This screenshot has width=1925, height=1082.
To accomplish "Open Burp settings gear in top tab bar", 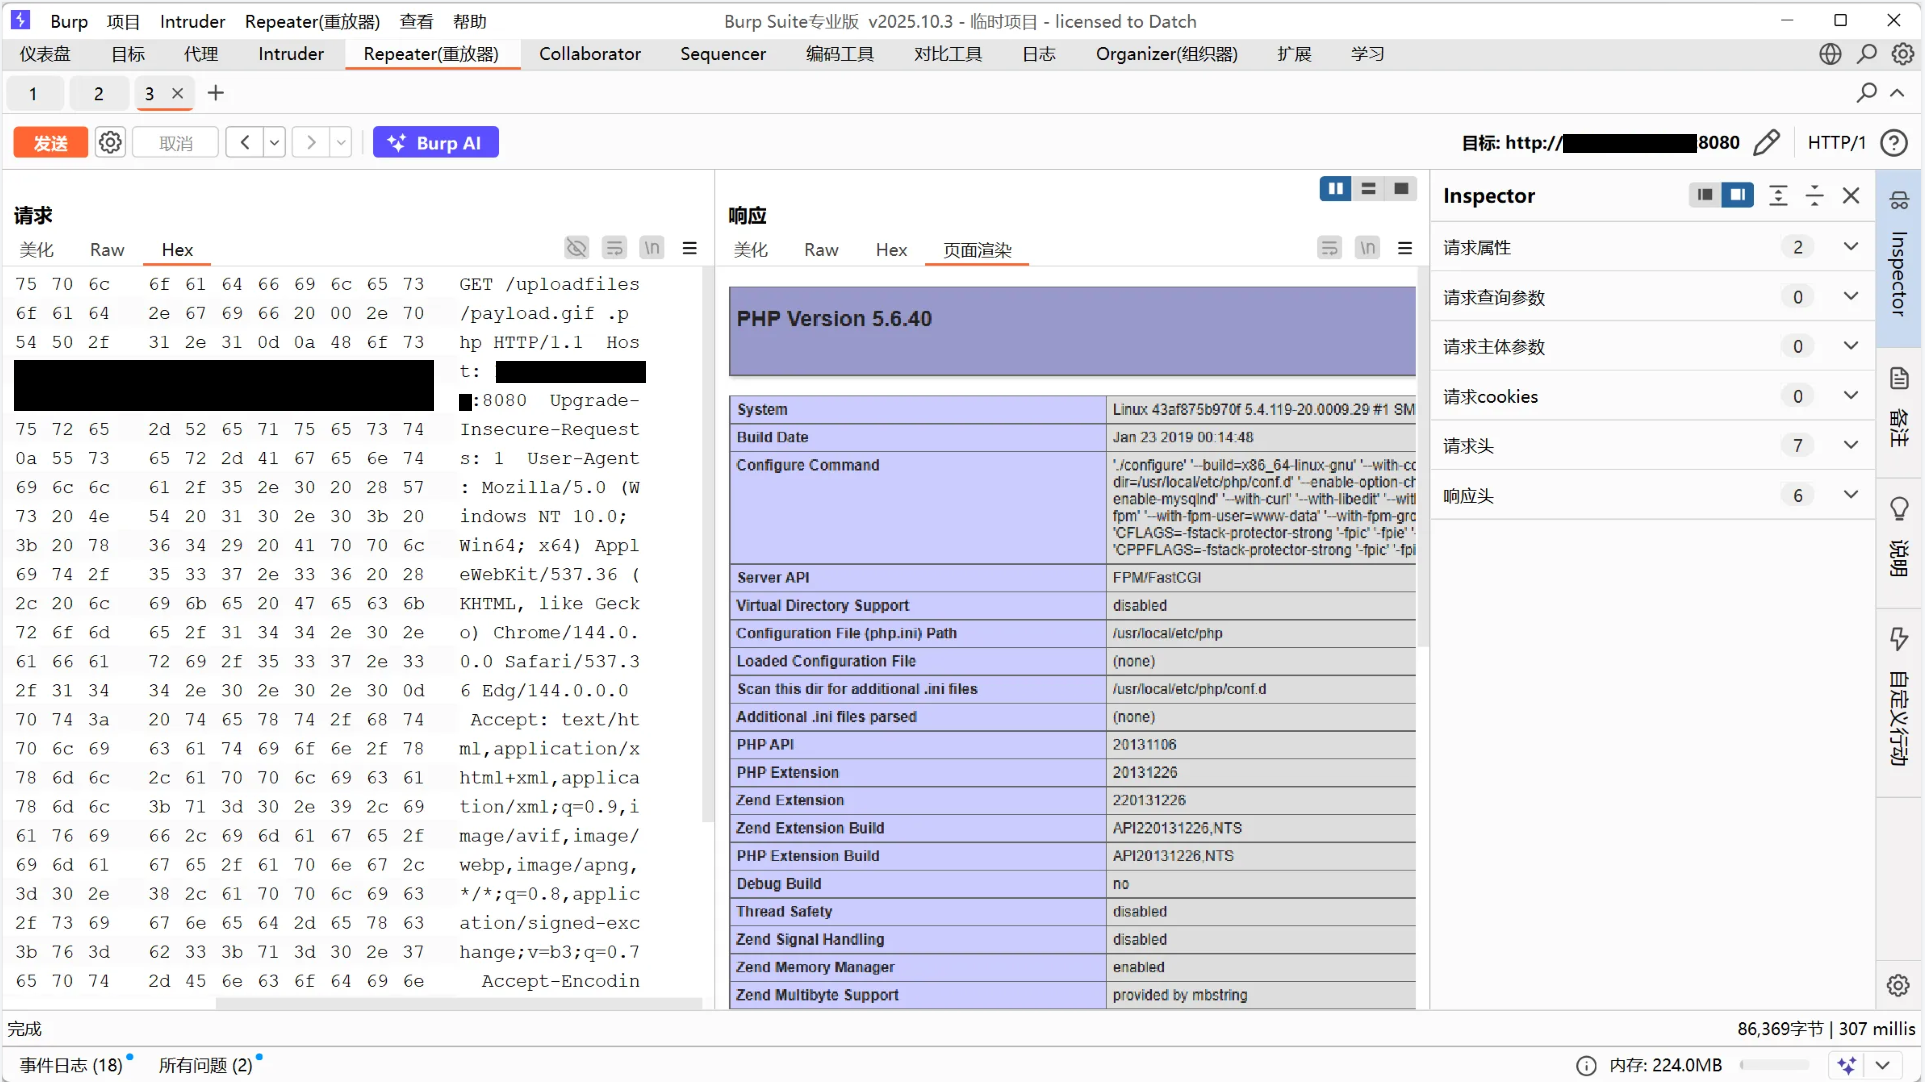I will click(x=1902, y=54).
